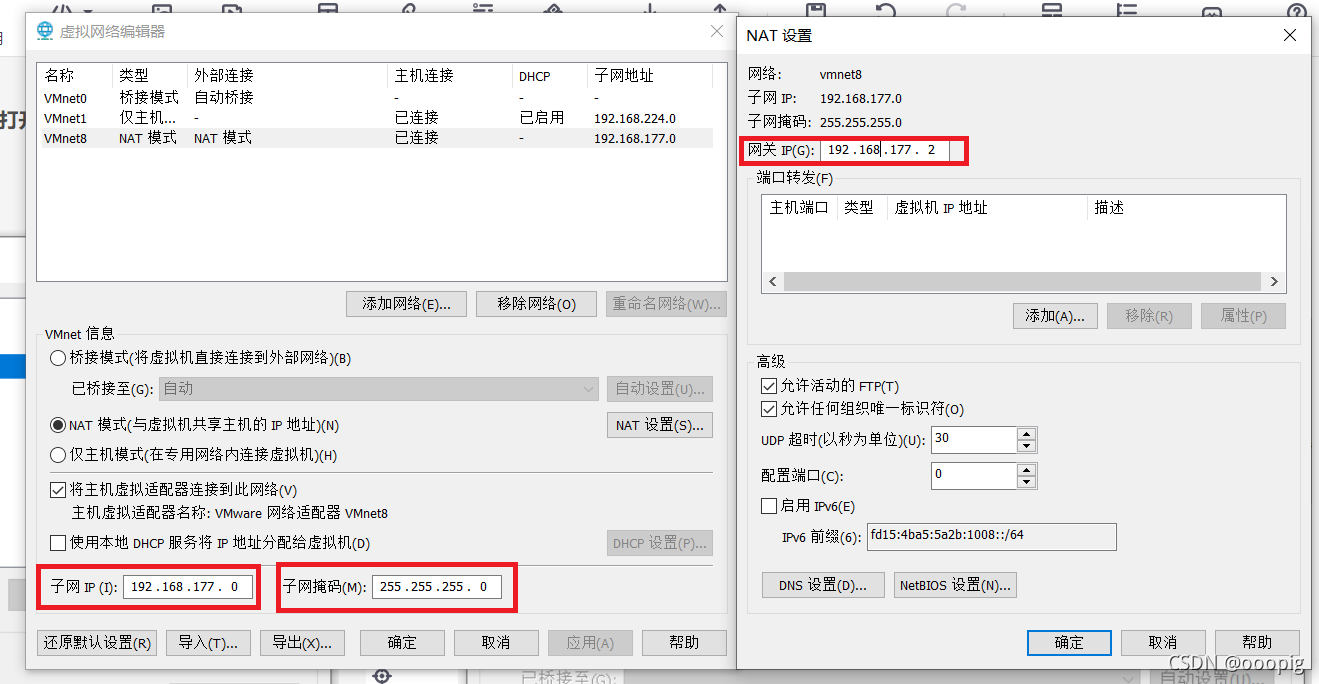Click the IPv6 前缀 field

[991, 536]
